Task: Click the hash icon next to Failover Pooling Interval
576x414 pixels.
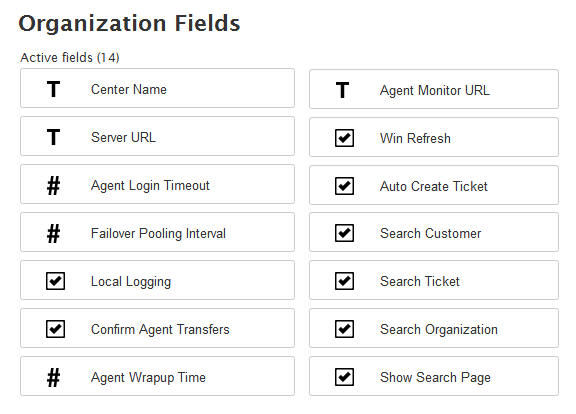Action: pos(54,234)
